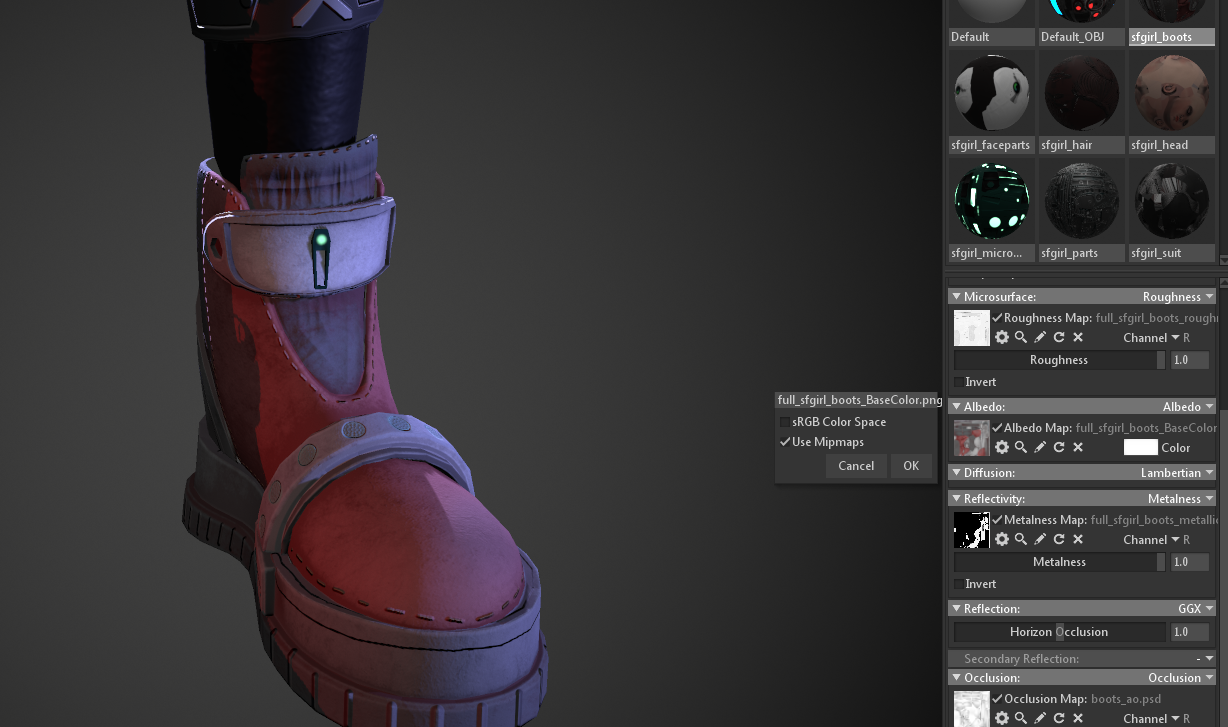Toggle Albedo Map enabled checkmark

coord(997,428)
